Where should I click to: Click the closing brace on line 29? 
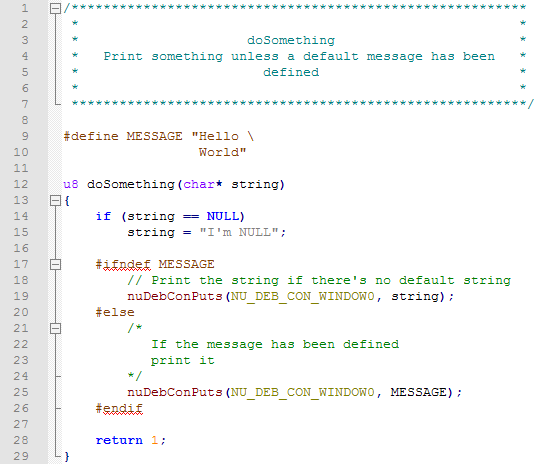[x=67, y=456]
